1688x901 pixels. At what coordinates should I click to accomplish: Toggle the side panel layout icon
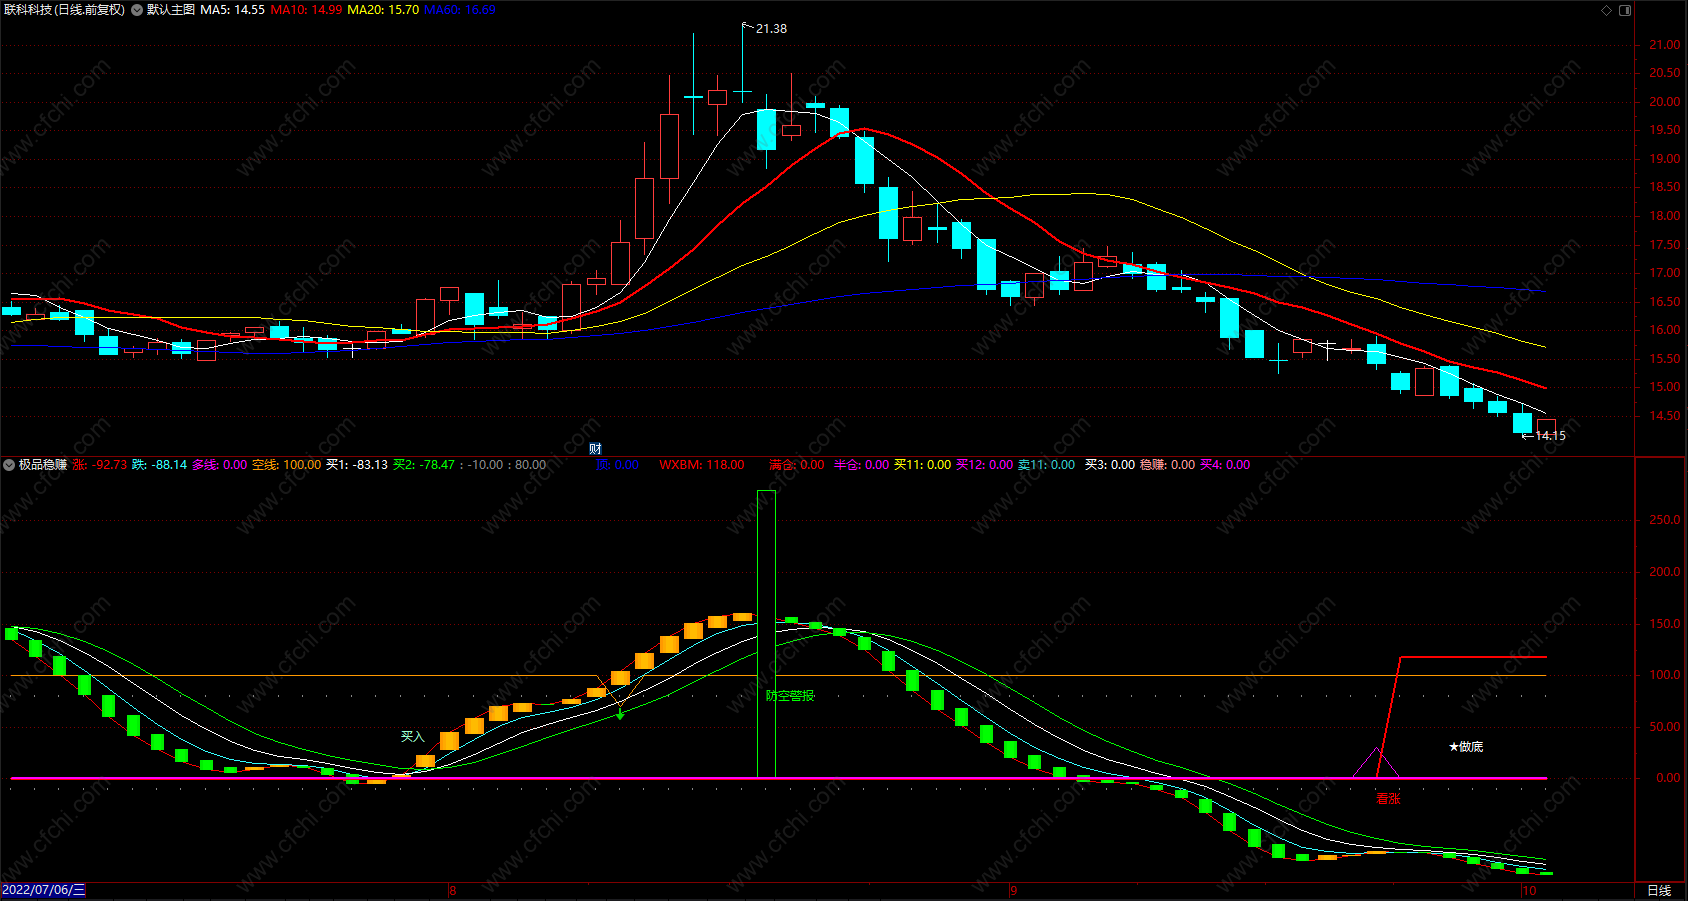tap(1625, 10)
